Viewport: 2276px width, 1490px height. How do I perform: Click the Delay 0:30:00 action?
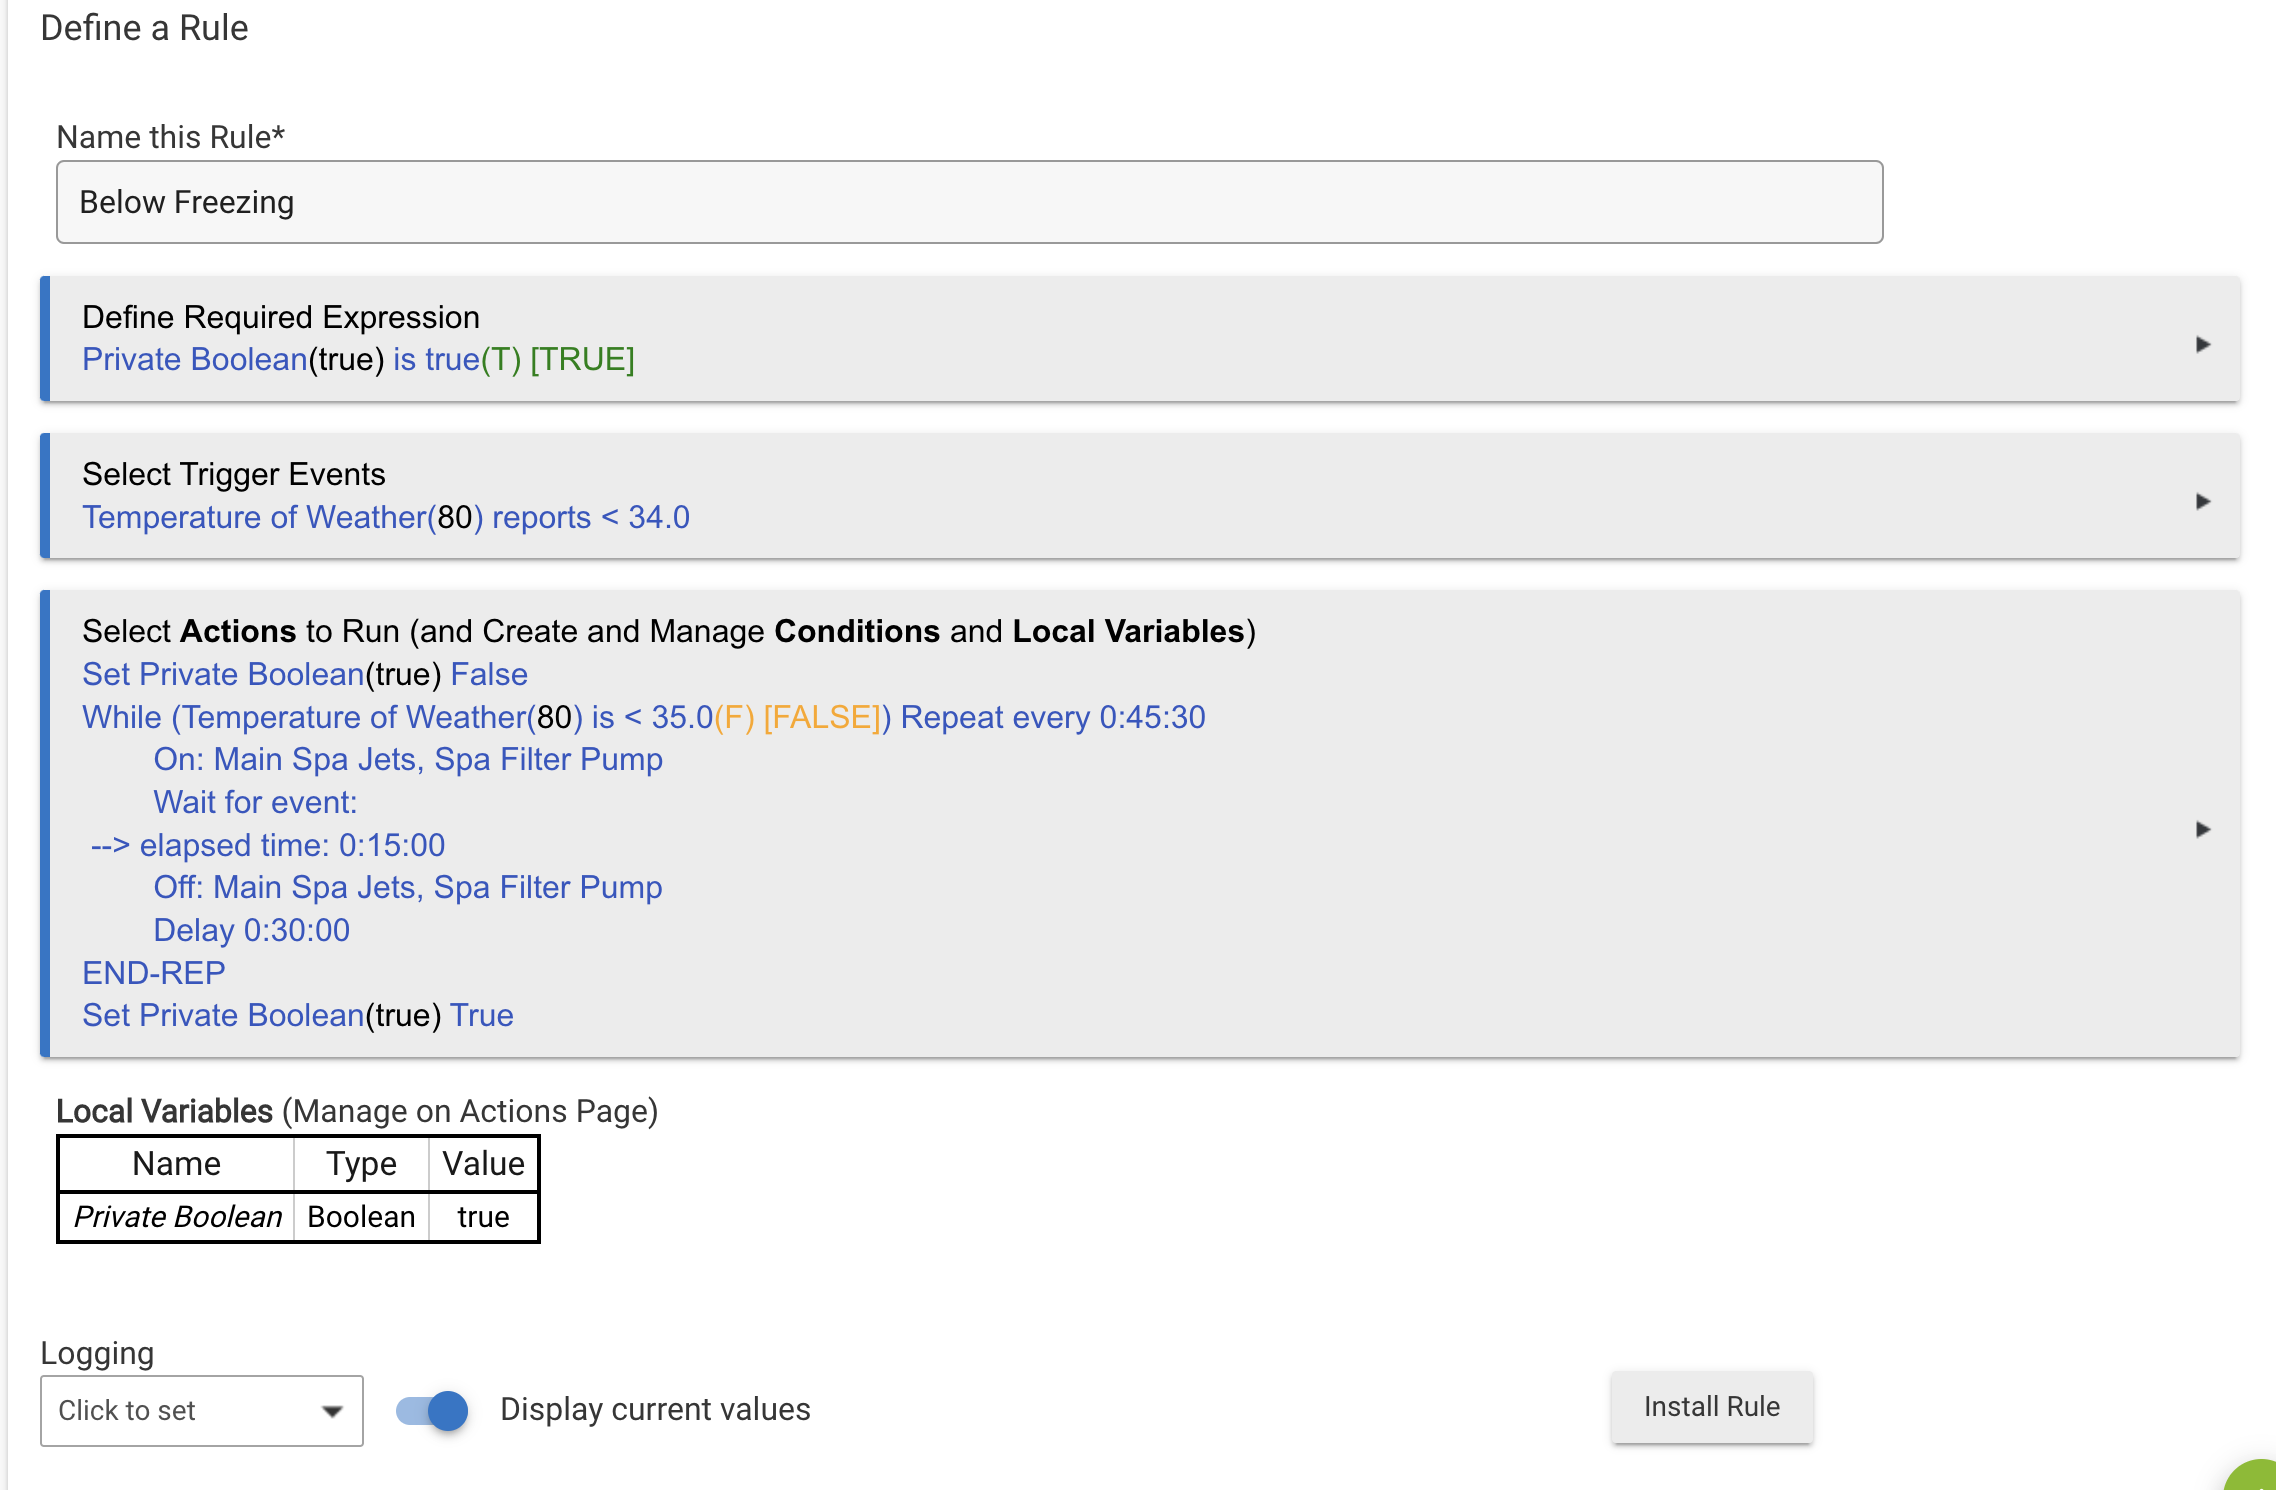coord(251,930)
